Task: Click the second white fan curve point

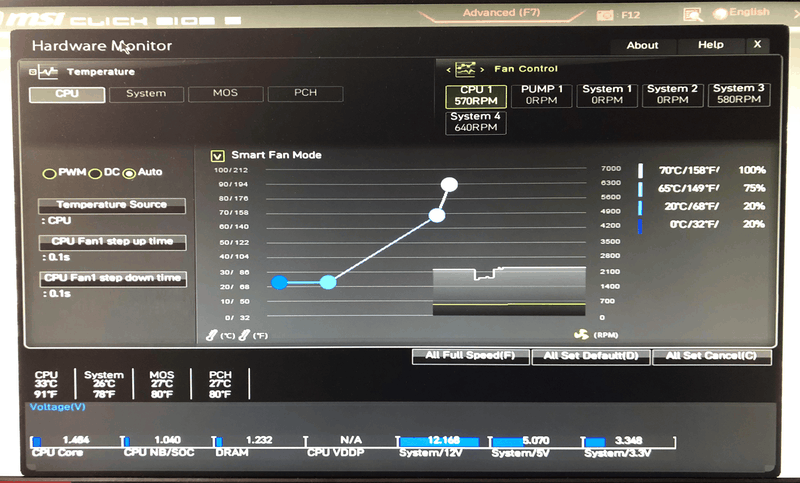Action: click(x=437, y=215)
